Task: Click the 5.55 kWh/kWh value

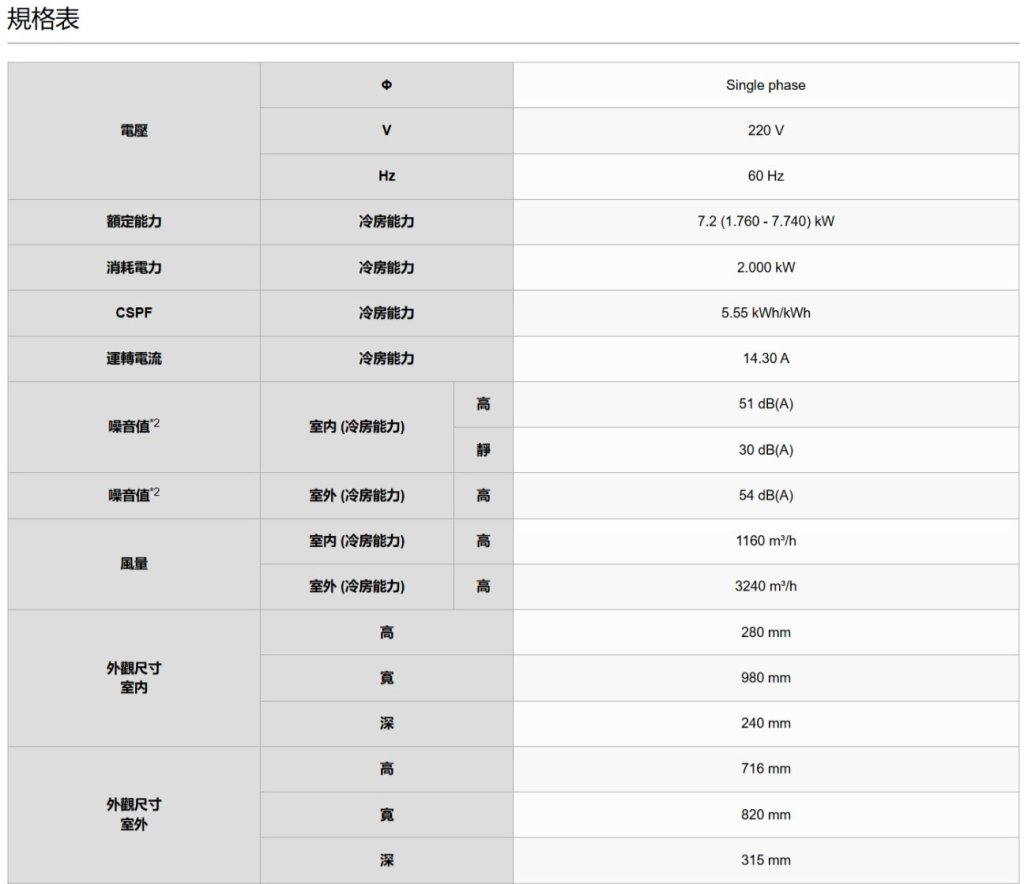Action: [x=765, y=313]
